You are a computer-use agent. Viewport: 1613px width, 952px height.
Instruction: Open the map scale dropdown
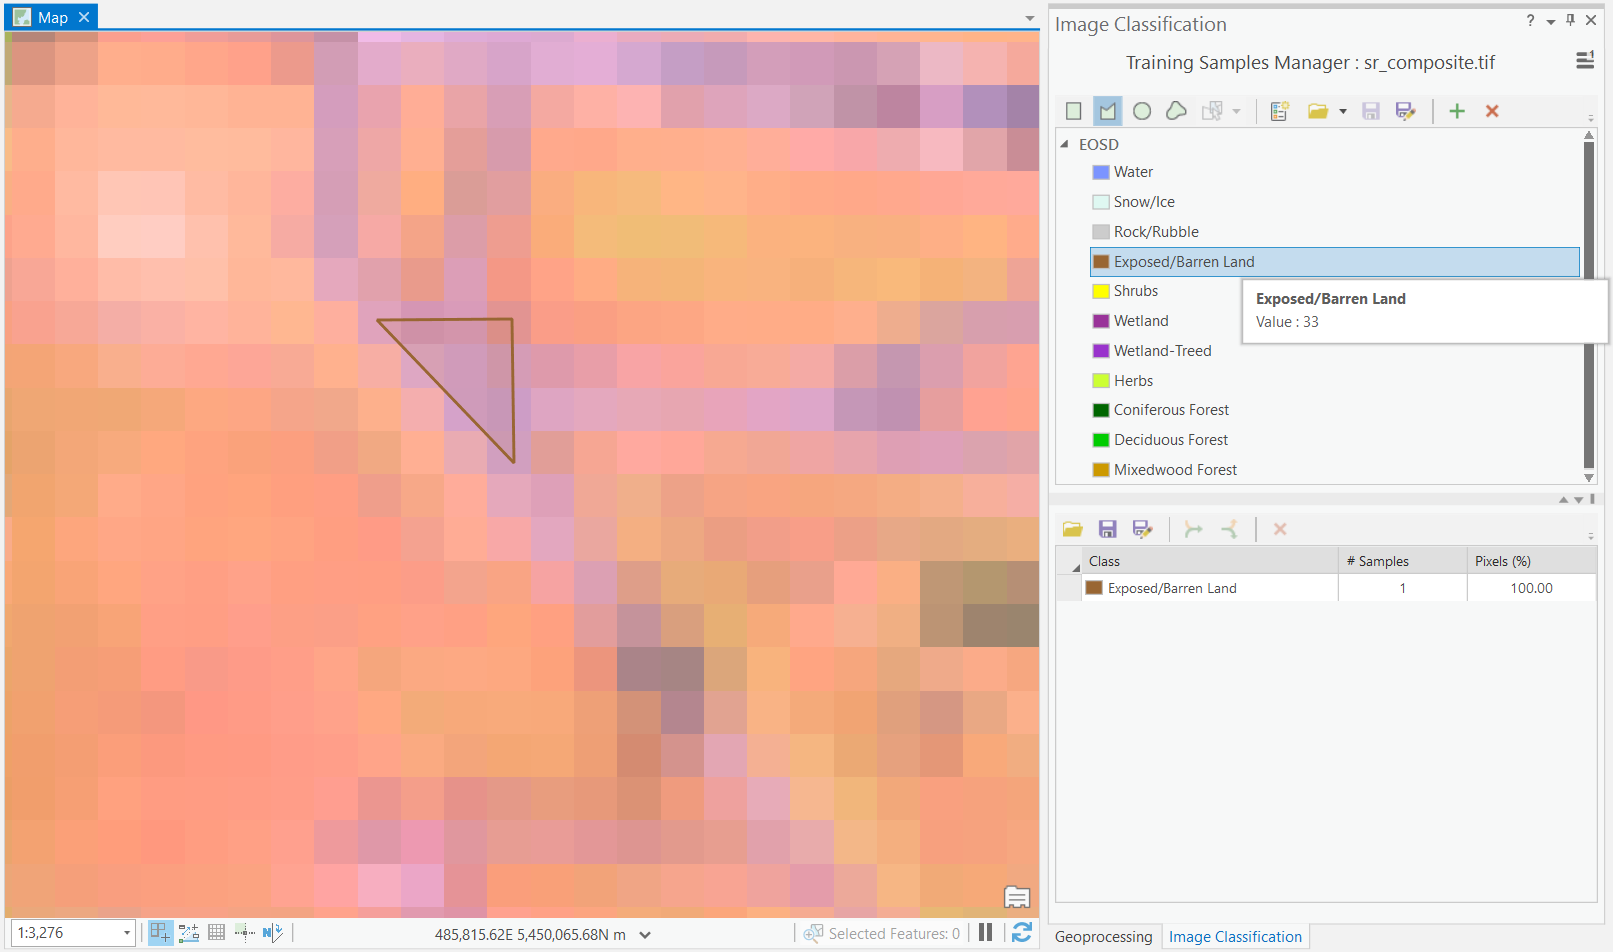pos(127,933)
